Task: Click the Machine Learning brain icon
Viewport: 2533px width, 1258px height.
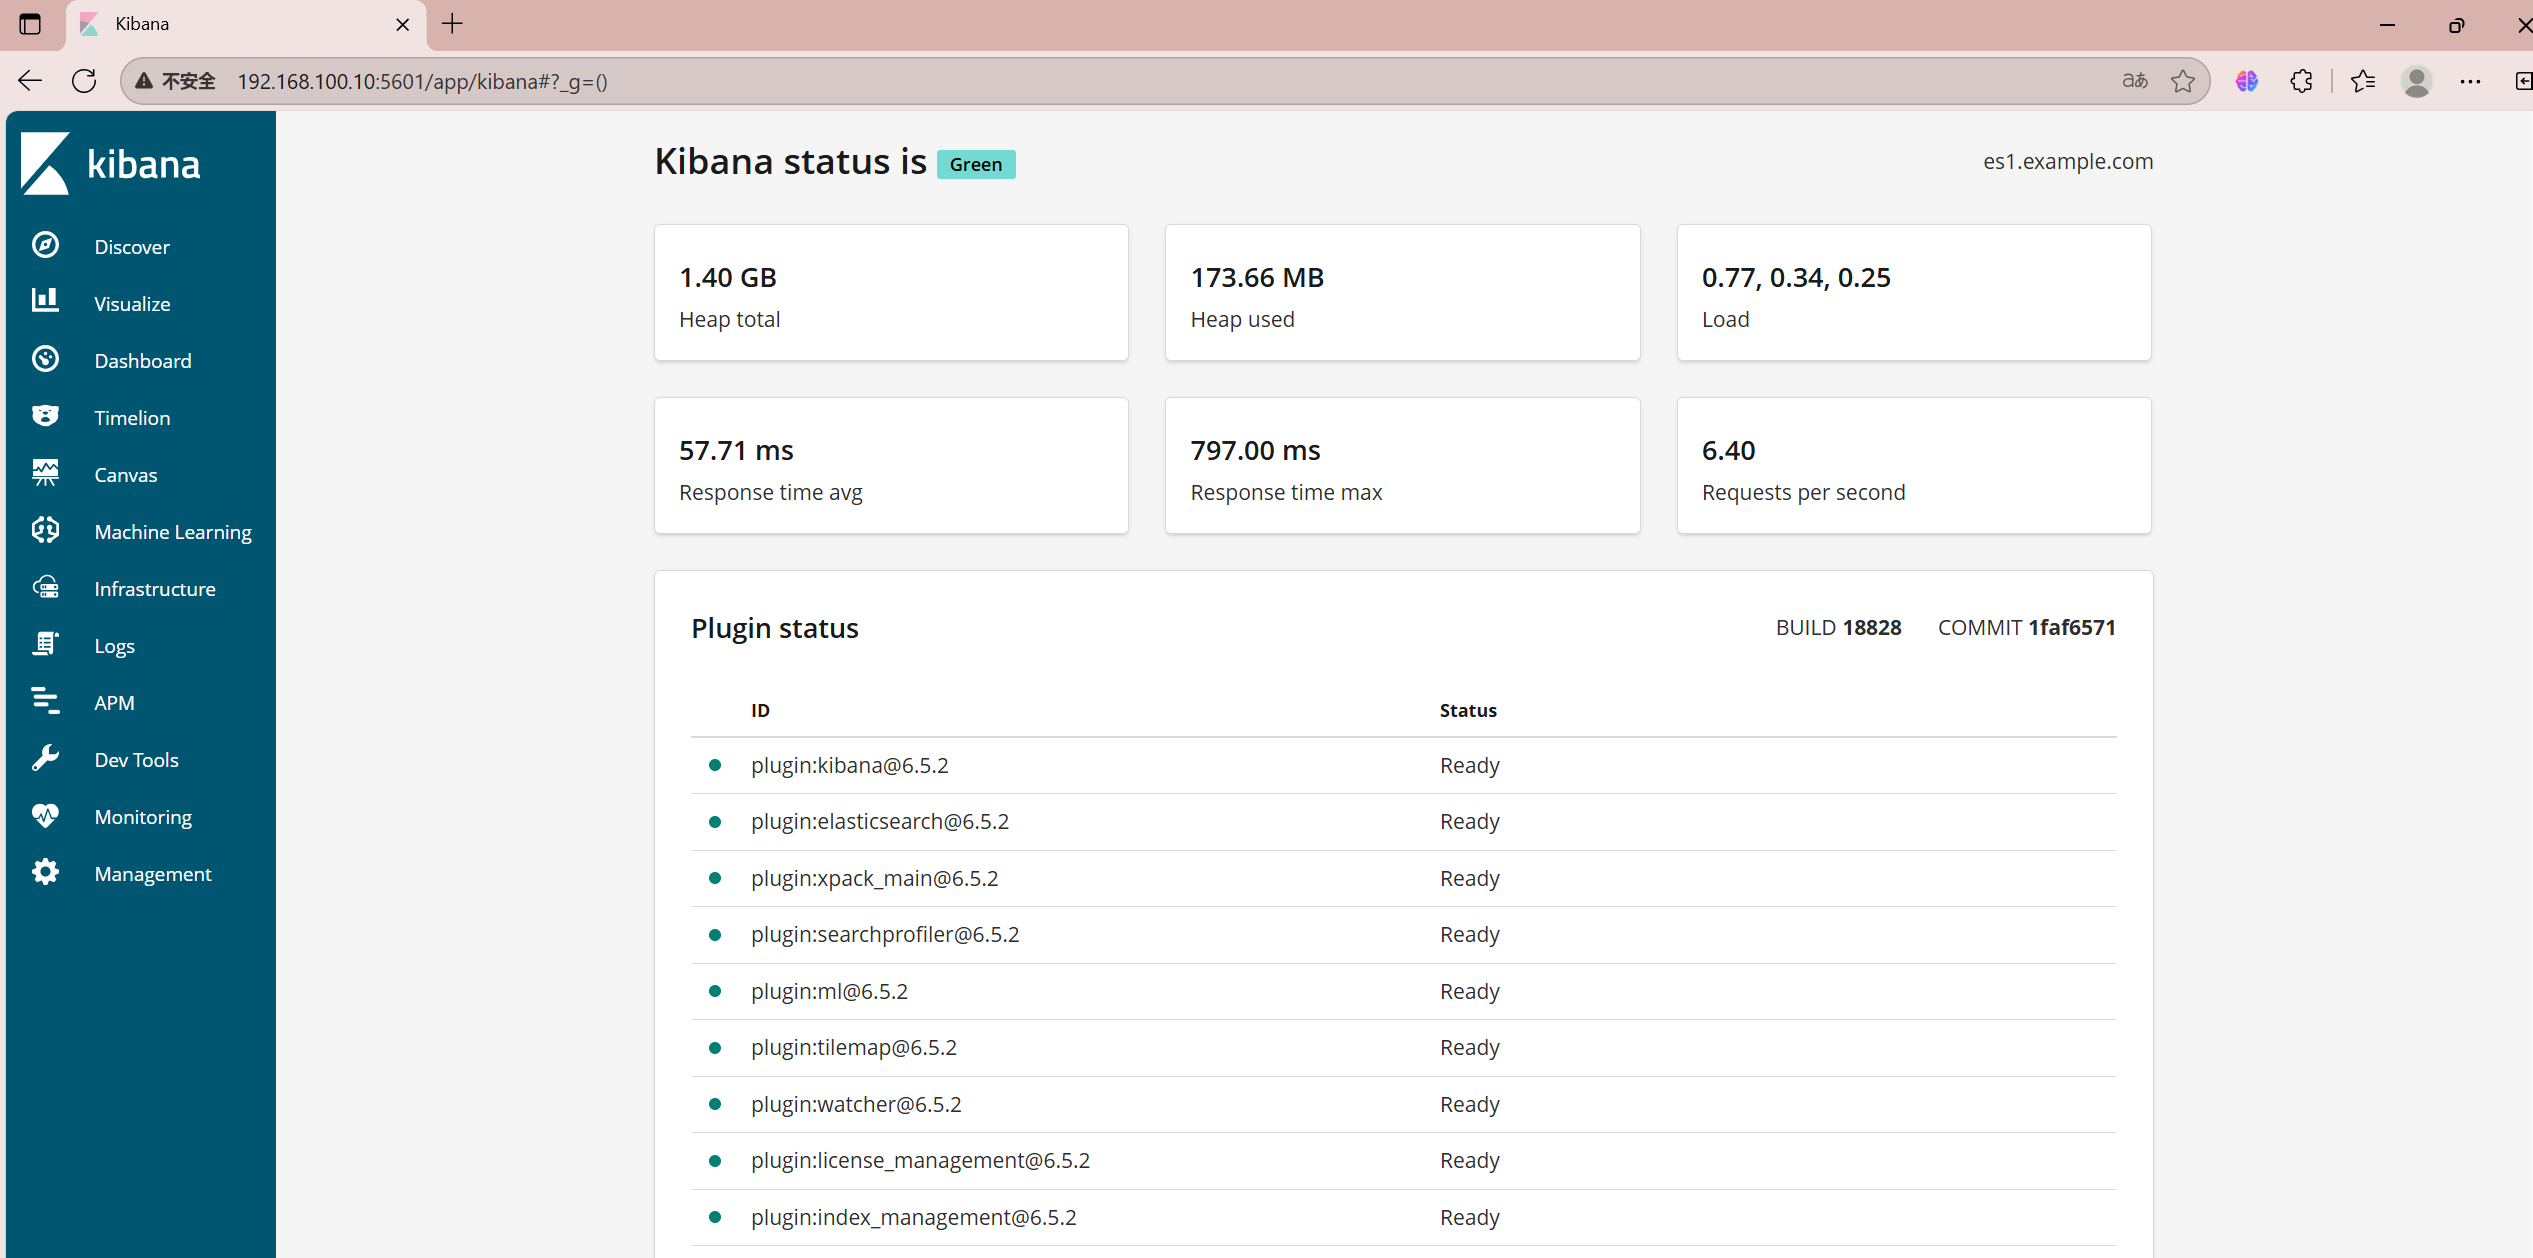Action: pyautogui.click(x=45, y=530)
